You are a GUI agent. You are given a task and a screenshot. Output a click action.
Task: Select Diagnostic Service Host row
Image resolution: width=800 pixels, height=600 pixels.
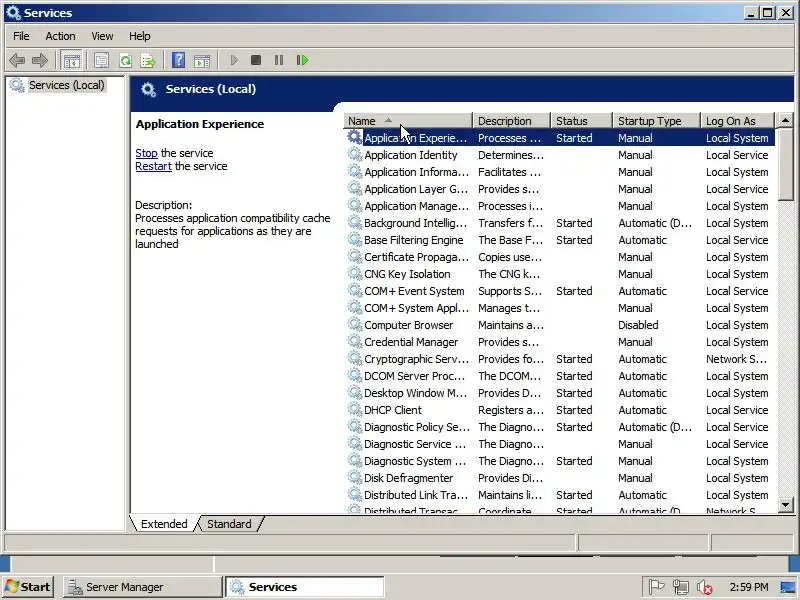(x=560, y=444)
